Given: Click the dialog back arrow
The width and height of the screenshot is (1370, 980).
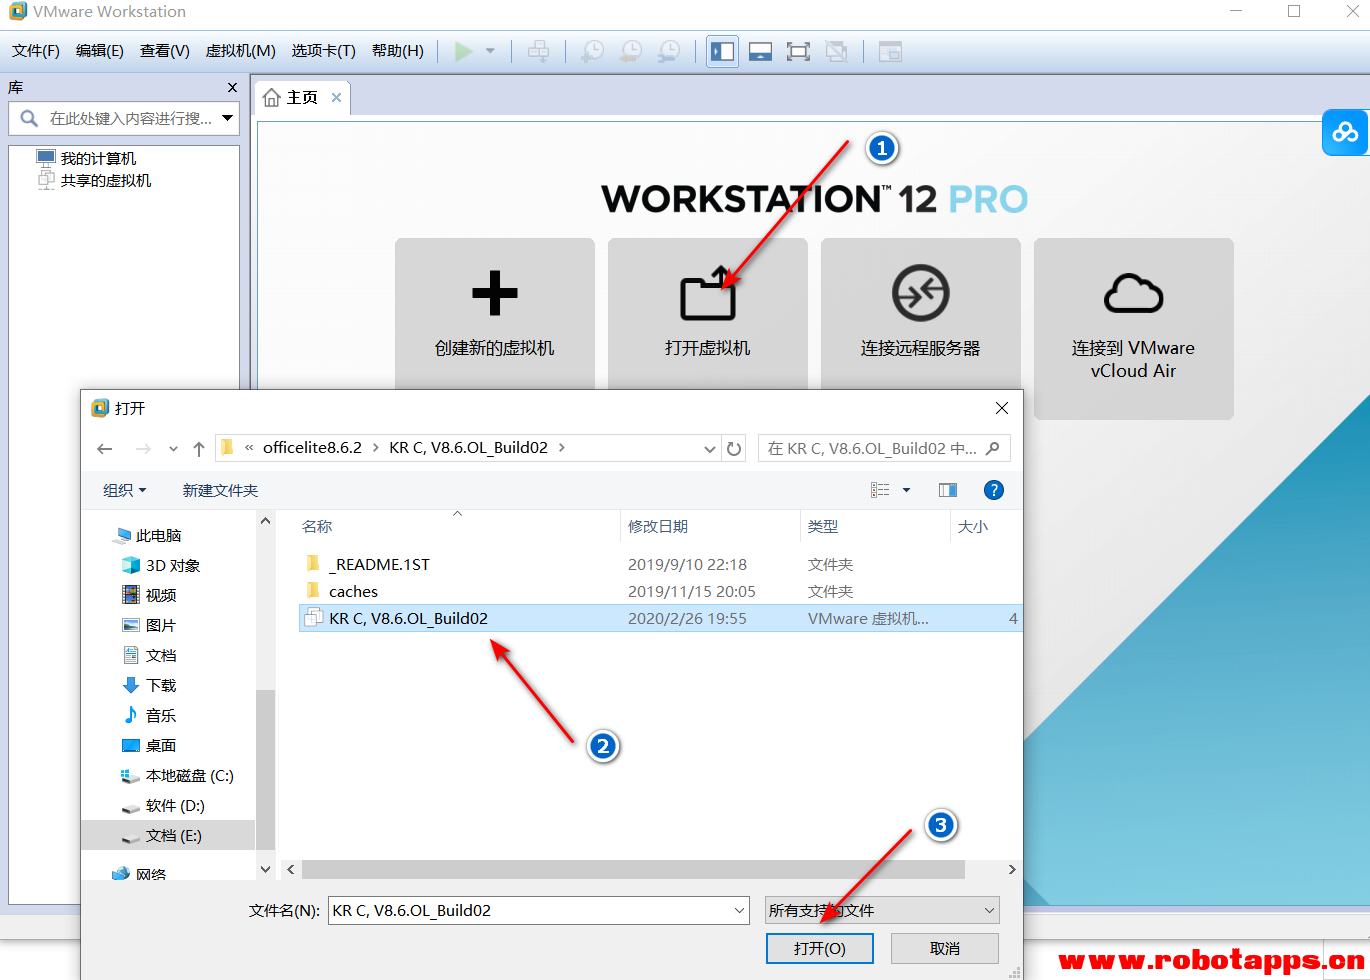Looking at the screenshot, I should coord(105,449).
